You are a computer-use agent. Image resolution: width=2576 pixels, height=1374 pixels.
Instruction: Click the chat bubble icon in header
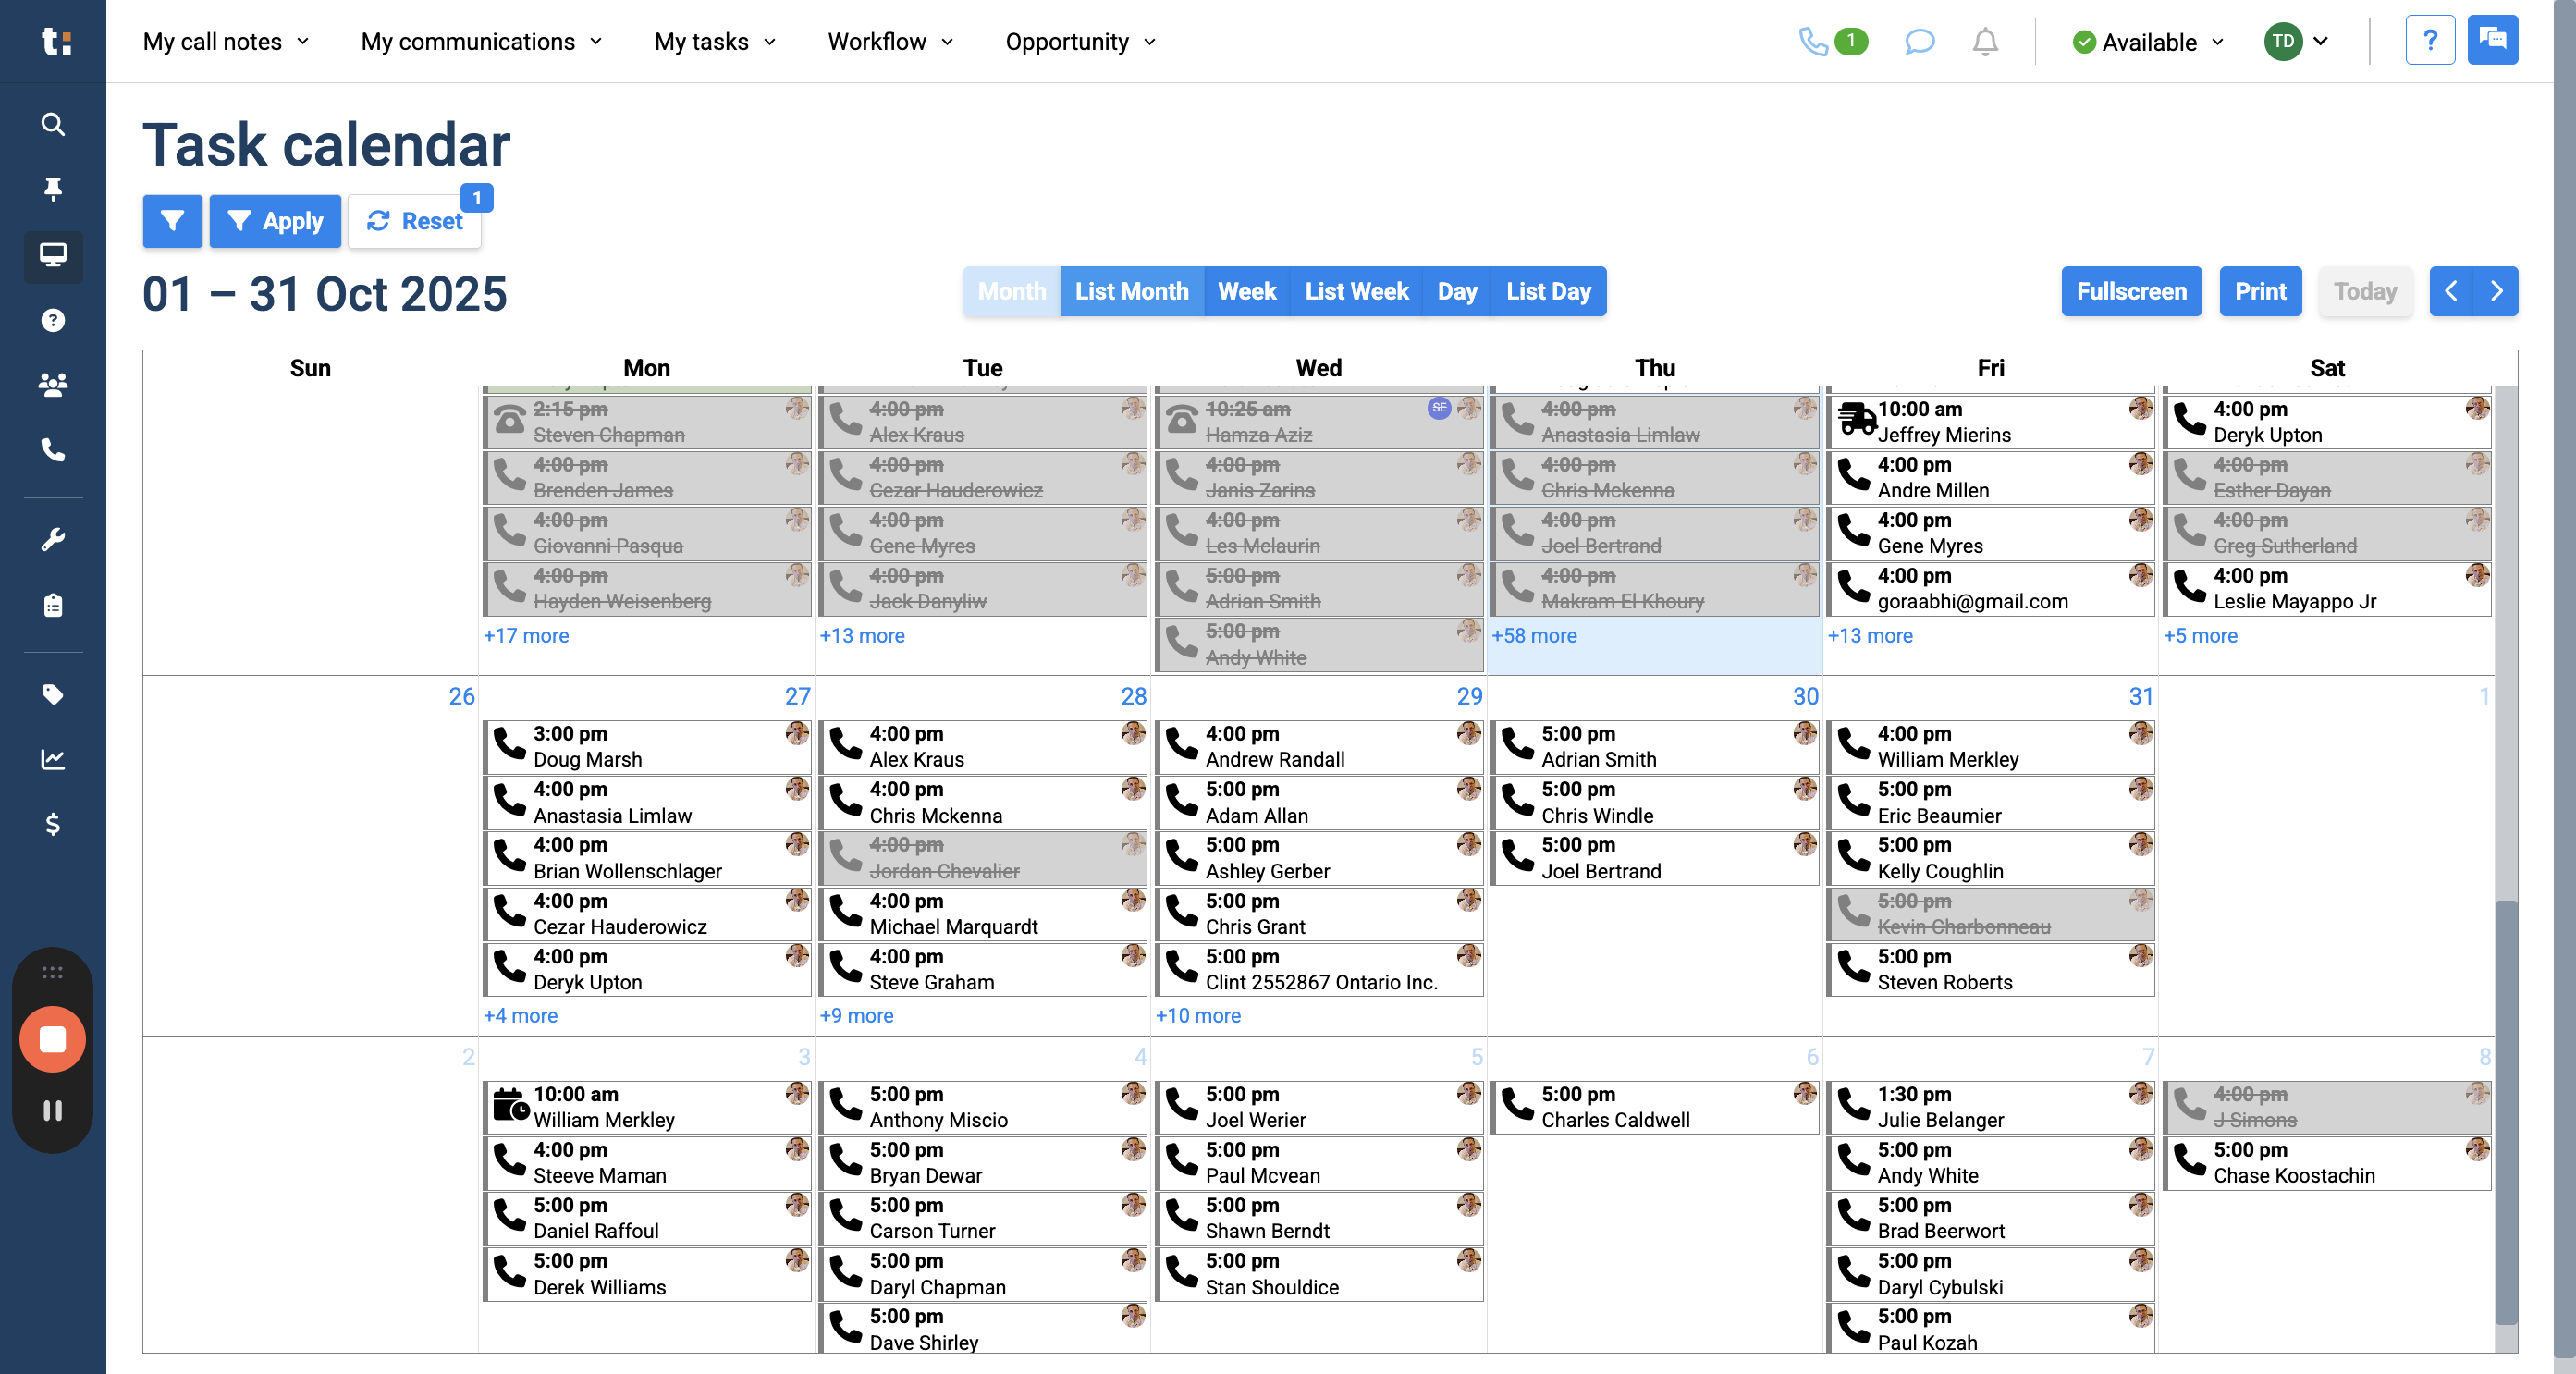1919,42
